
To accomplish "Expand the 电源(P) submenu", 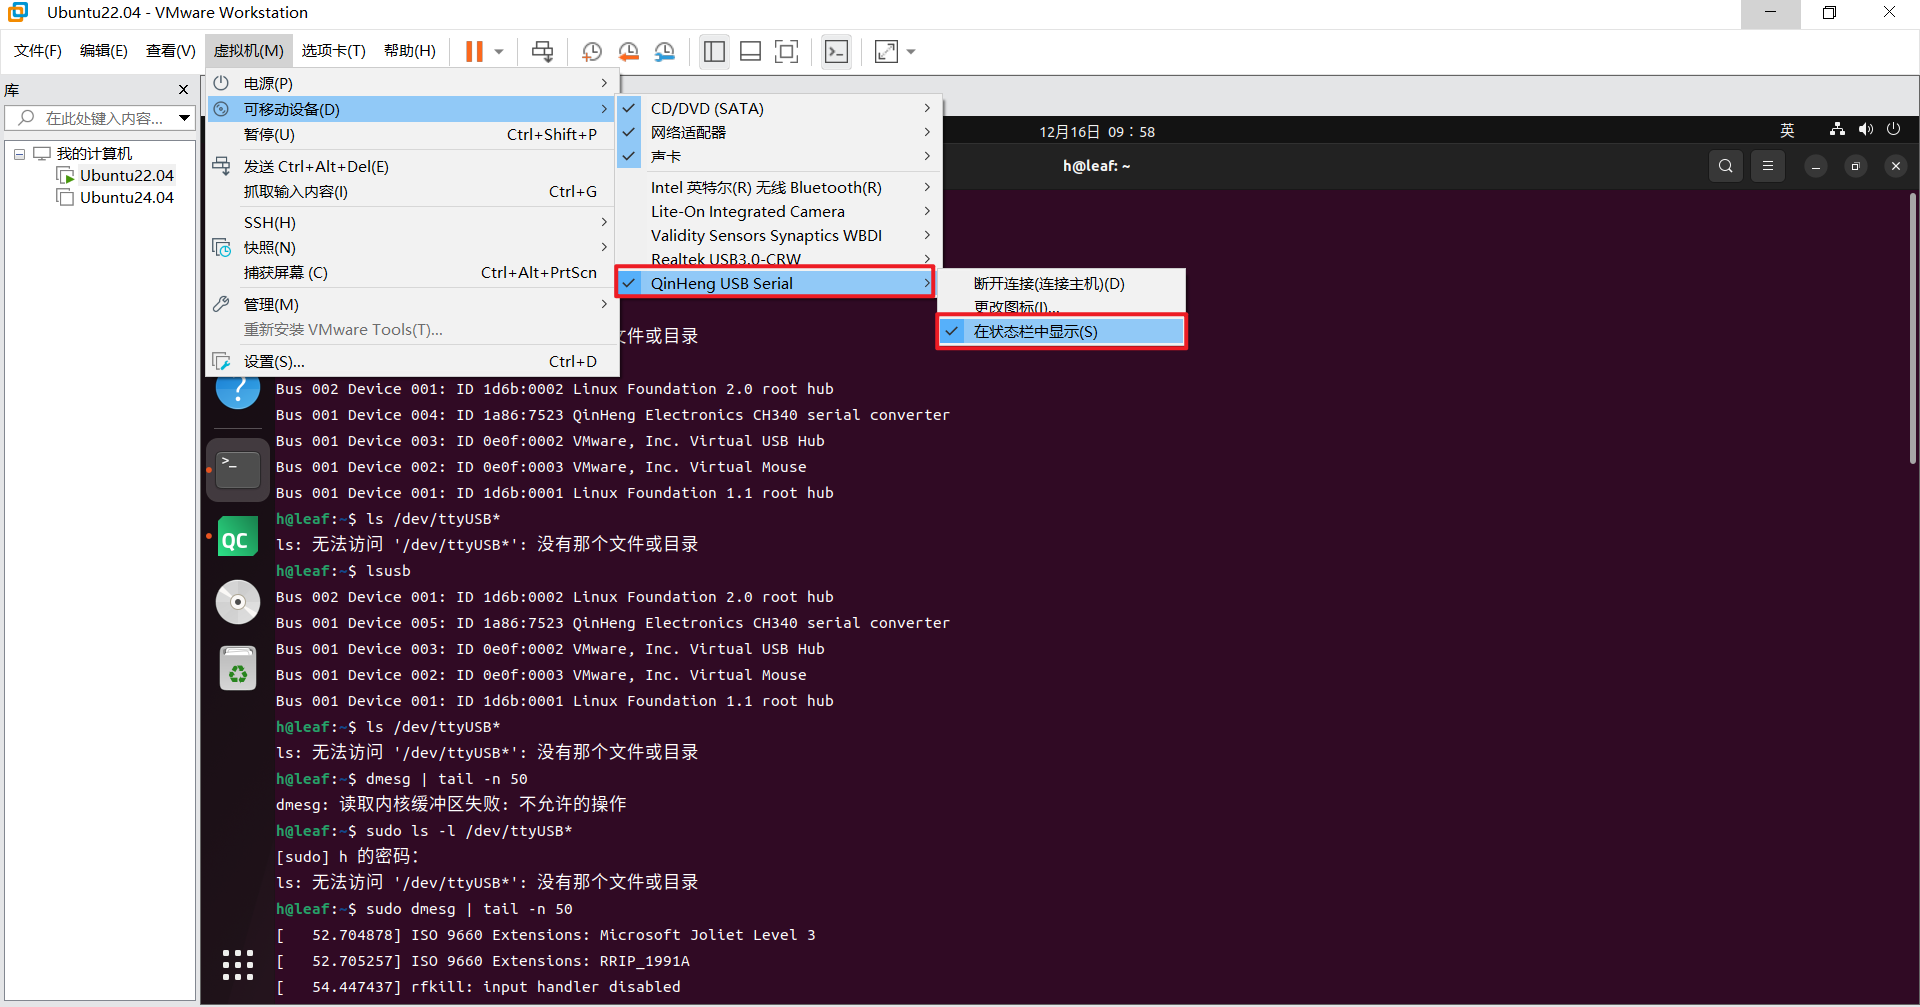I will coord(411,83).
